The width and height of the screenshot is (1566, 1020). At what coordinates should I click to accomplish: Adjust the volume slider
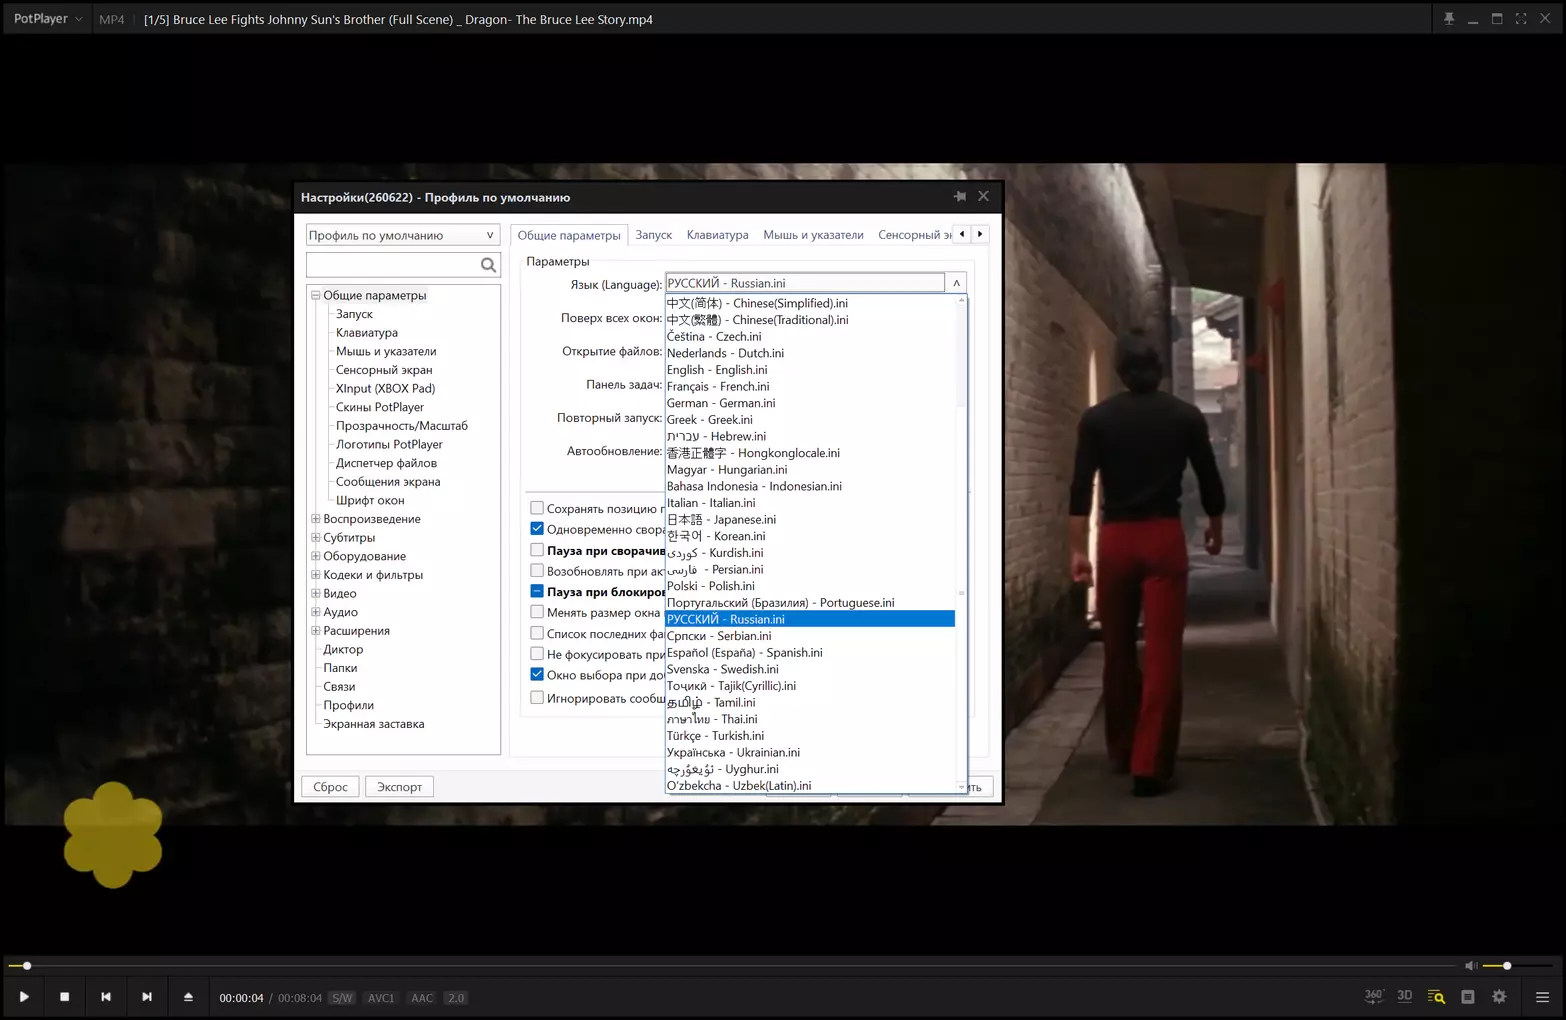coord(1517,966)
